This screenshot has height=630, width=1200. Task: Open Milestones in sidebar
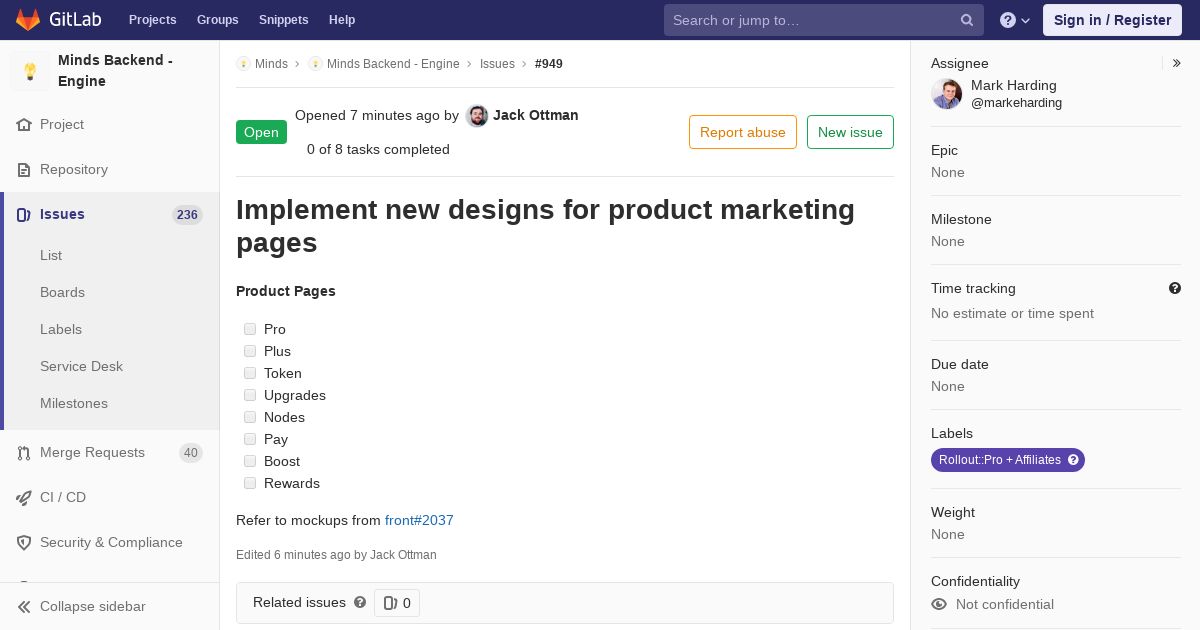point(74,403)
